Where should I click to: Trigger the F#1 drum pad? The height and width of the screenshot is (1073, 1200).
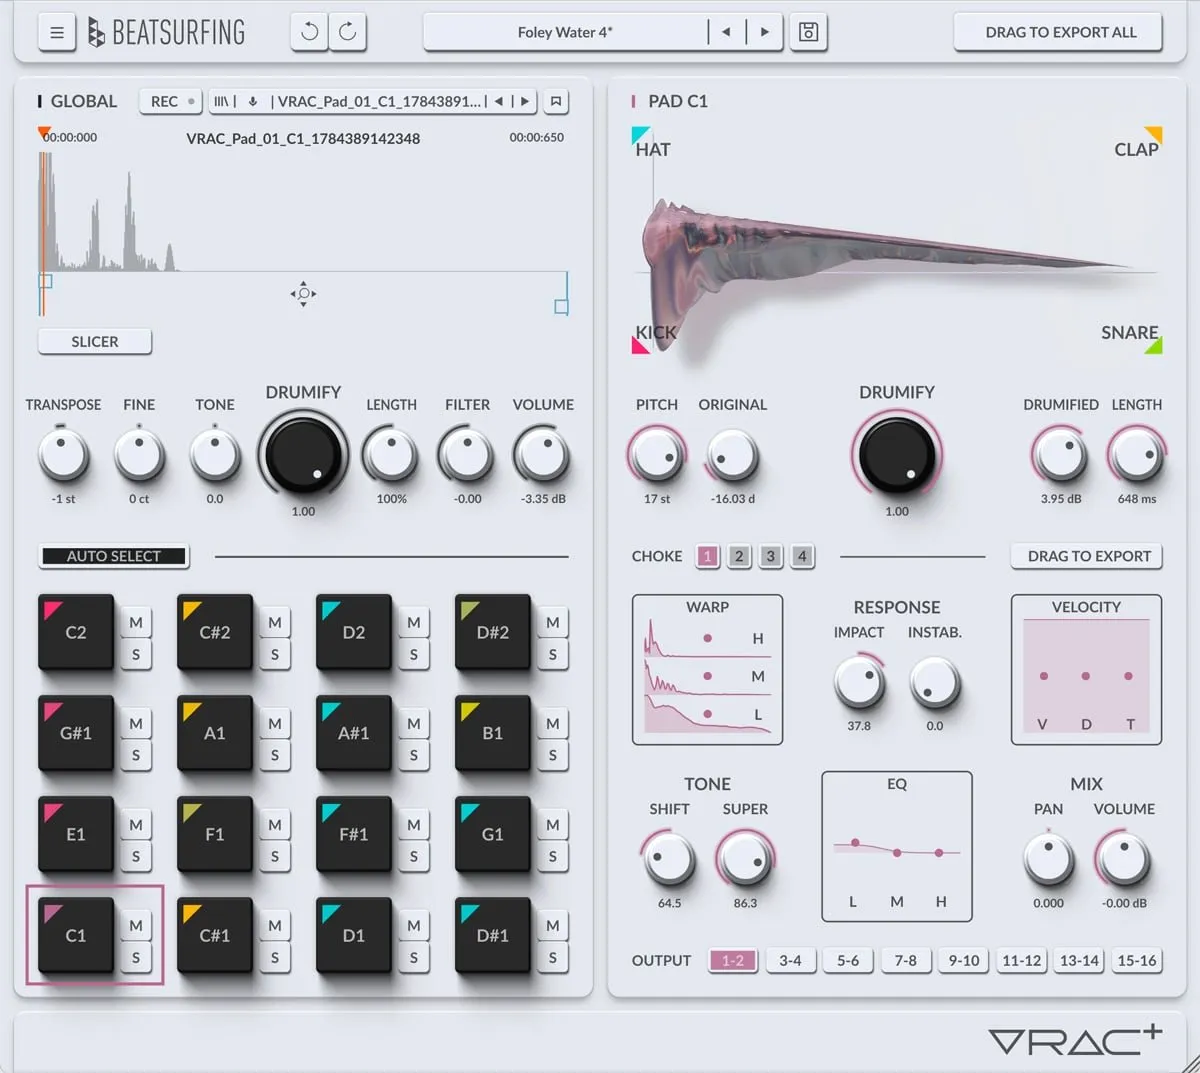pyautogui.click(x=353, y=834)
